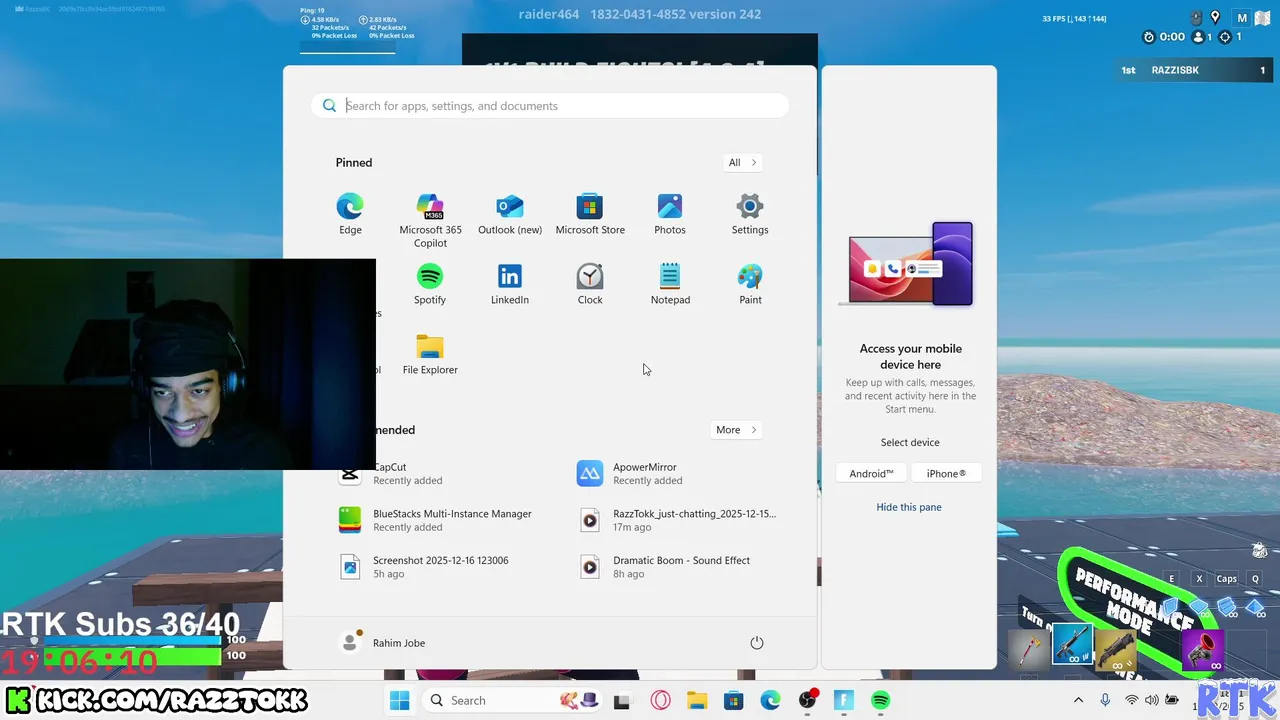Click the volume speaker tray icon
This screenshot has width=1280, height=720.
pyautogui.click(x=1152, y=700)
